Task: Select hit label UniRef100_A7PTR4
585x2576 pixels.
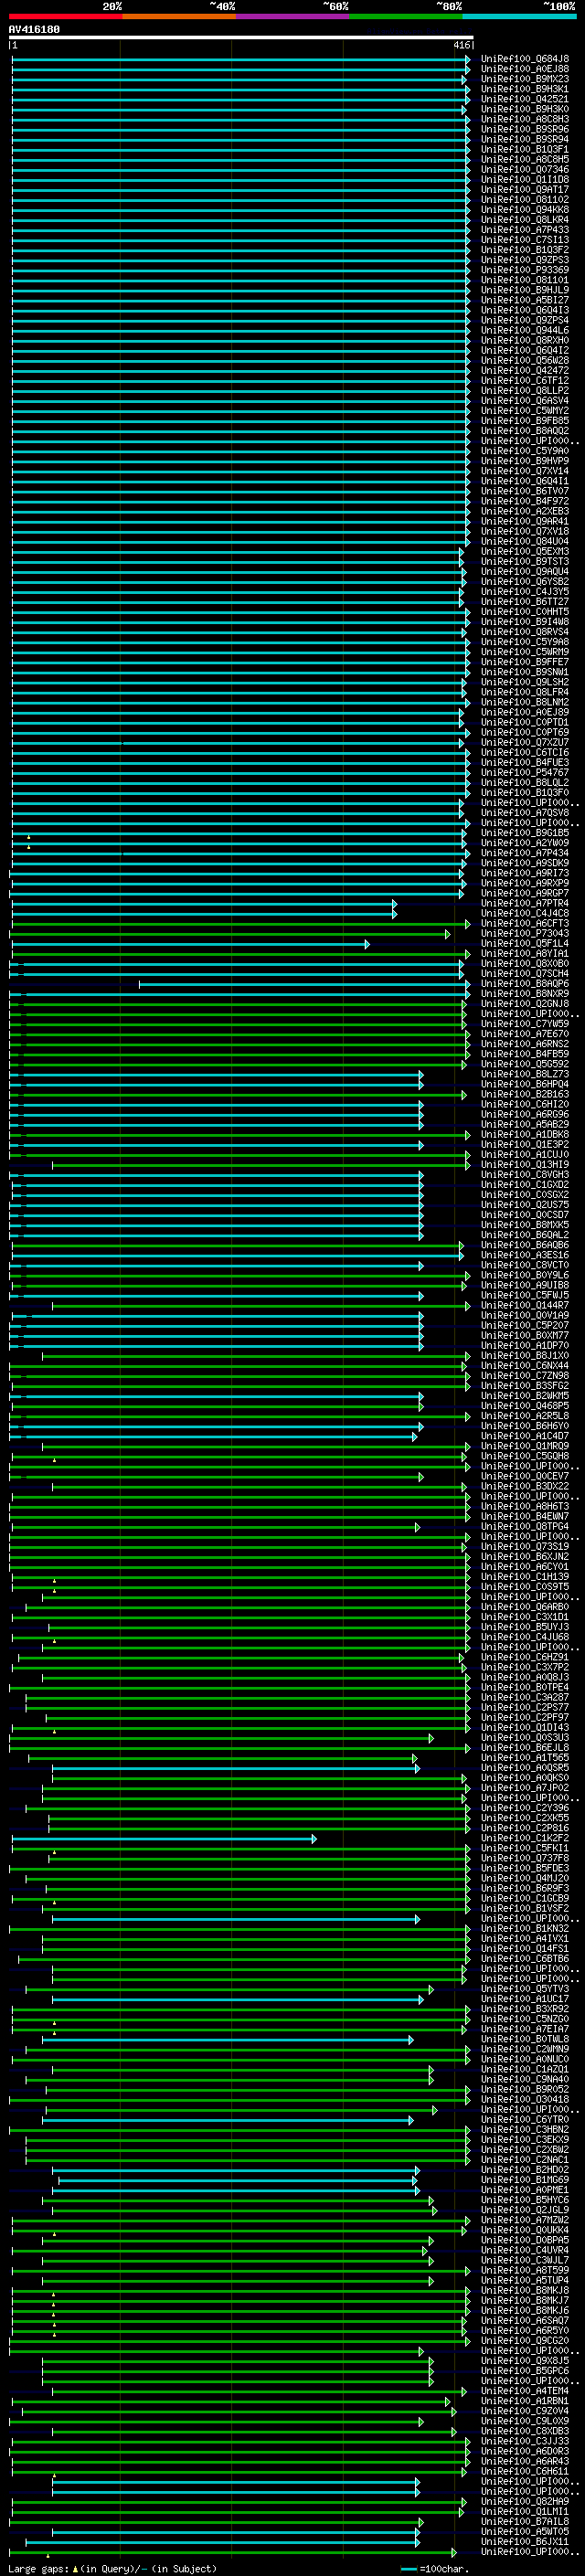Action: point(525,903)
